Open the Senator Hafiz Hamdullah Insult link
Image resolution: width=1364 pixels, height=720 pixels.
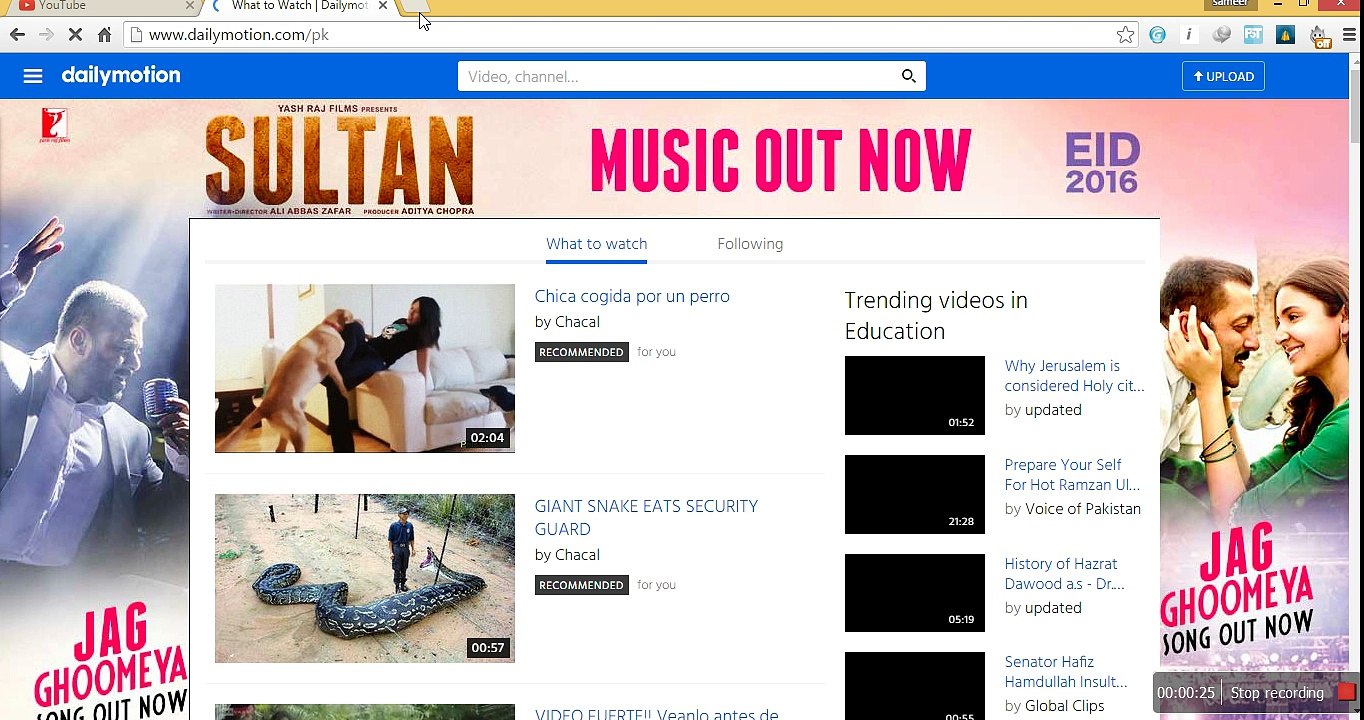tap(1066, 672)
